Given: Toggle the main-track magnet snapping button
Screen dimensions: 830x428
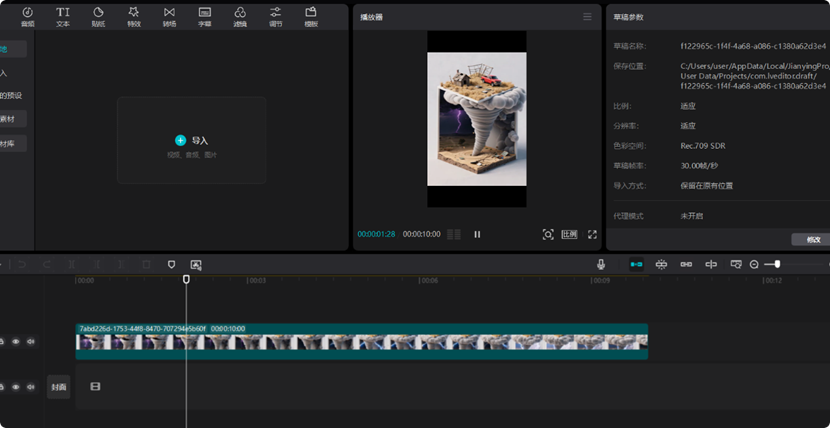Looking at the screenshot, I should [636, 264].
